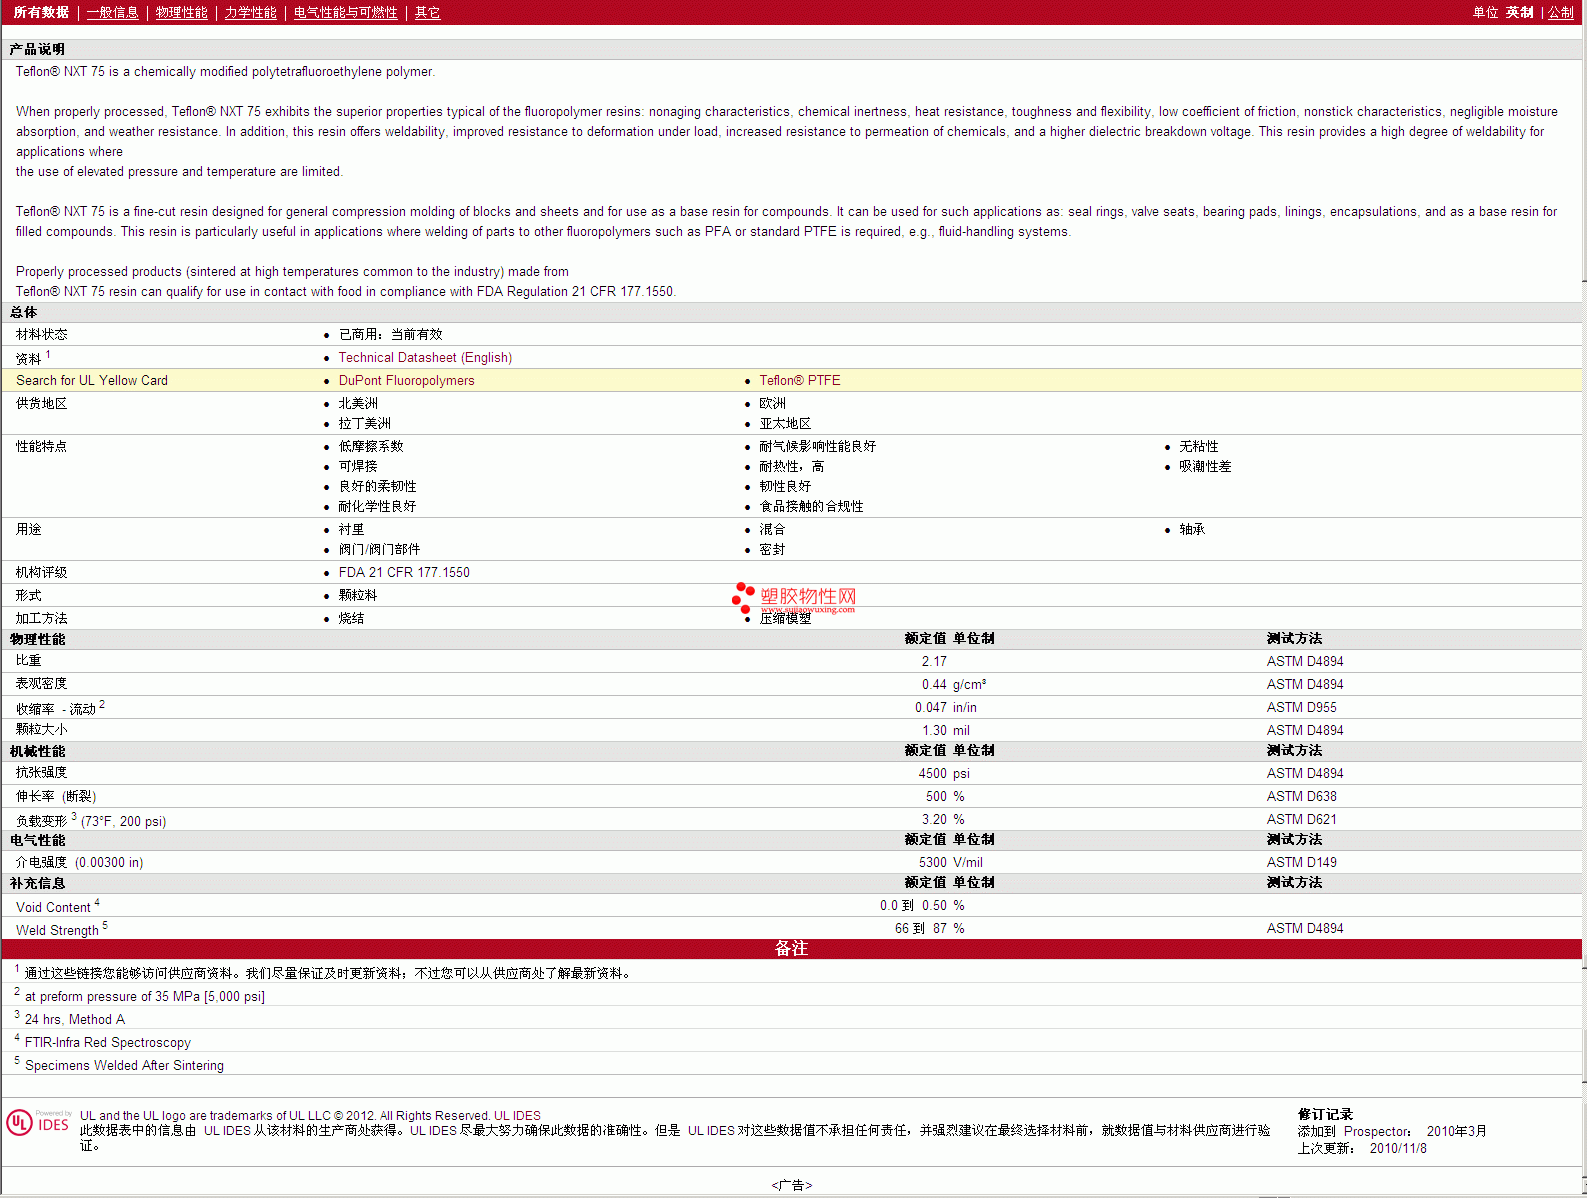The height and width of the screenshot is (1198, 1587).
Task: Click the 亚太地区 availability item
Action: click(785, 423)
